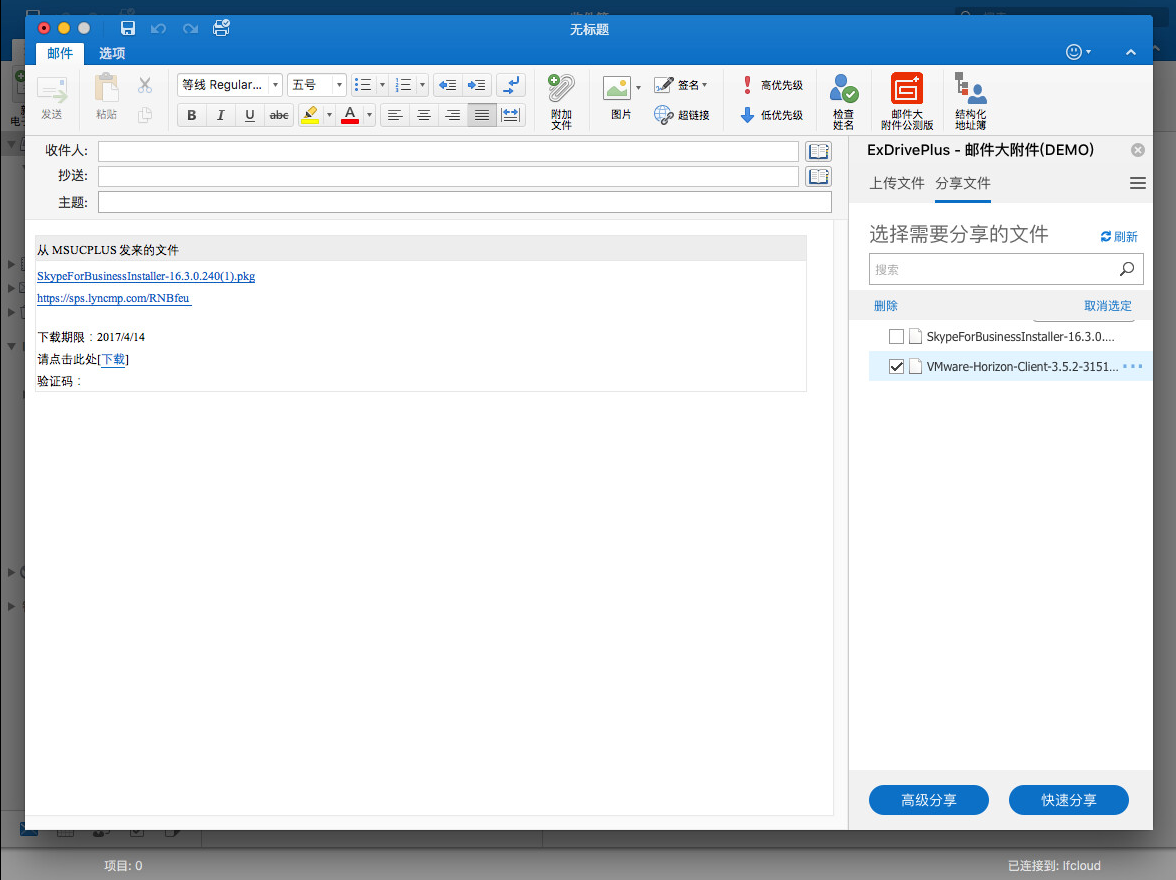Check the SkypeForBusinessInstaller file checkbox

896,336
